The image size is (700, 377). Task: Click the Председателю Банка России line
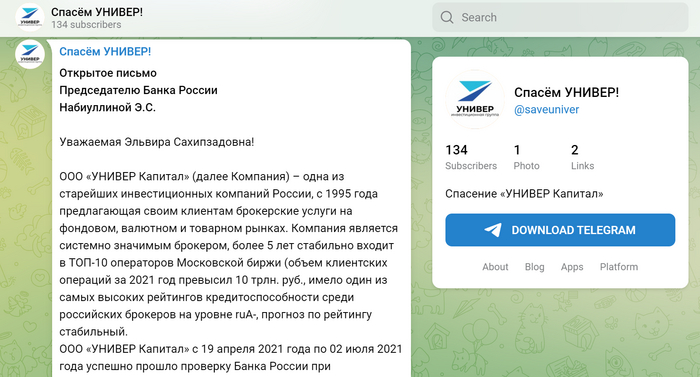click(138, 90)
